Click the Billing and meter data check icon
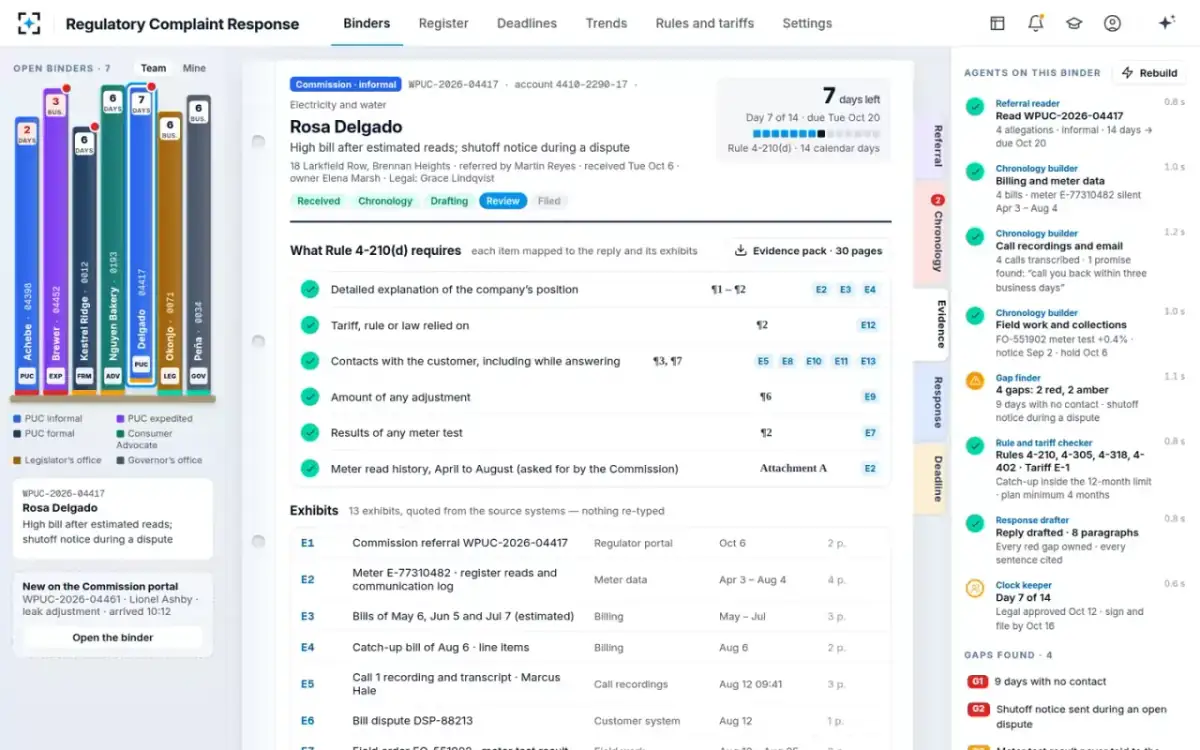The width and height of the screenshot is (1200, 750). [x=975, y=171]
